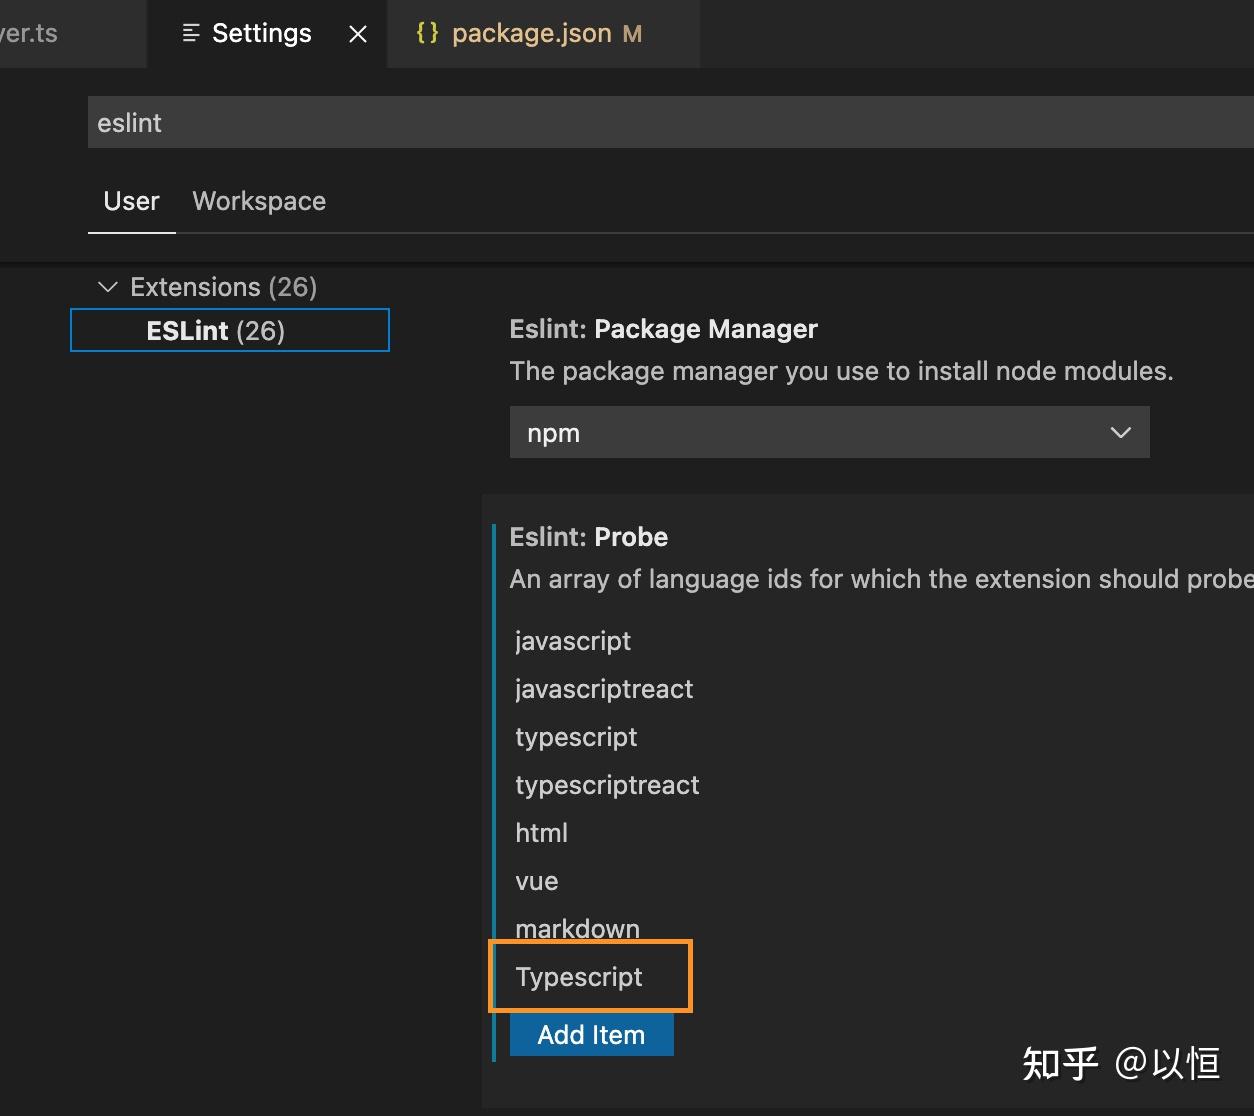Open the npm package manager dropdown
Viewport: 1254px width, 1116px height.
tap(830, 432)
